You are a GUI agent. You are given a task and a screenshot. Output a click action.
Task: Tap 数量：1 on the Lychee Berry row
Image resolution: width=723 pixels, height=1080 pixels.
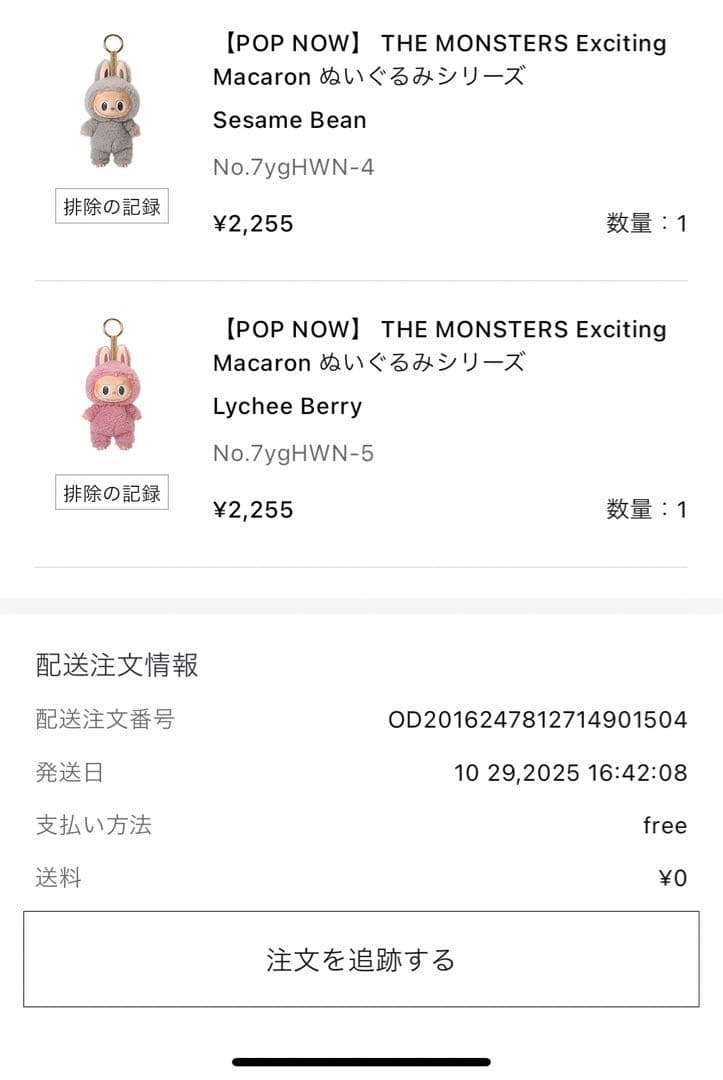click(x=646, y=509)
